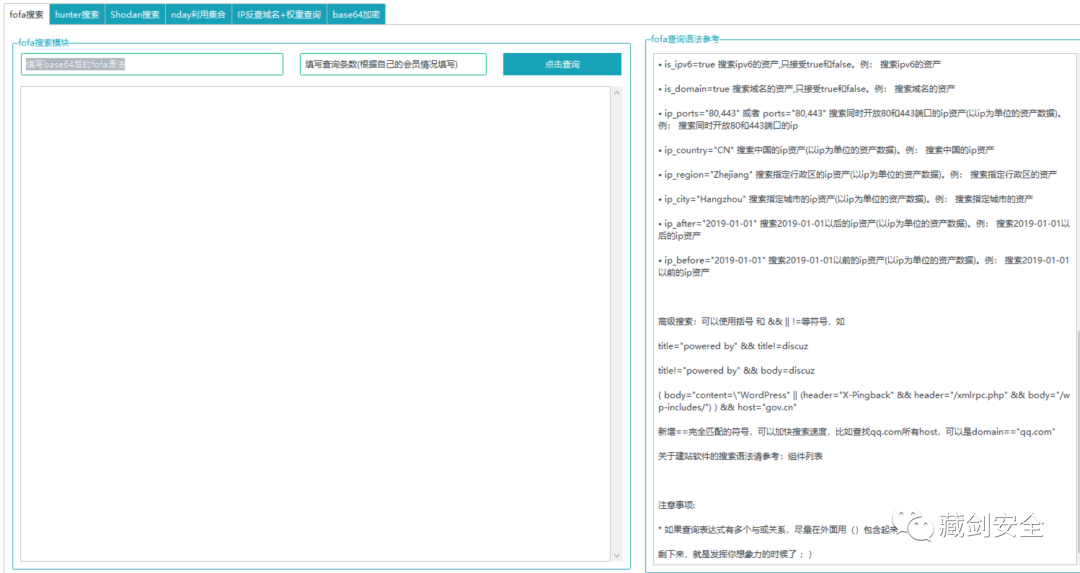Click the domain=="qq.com" exact match line
The image size is (1080, 573).
857,431
